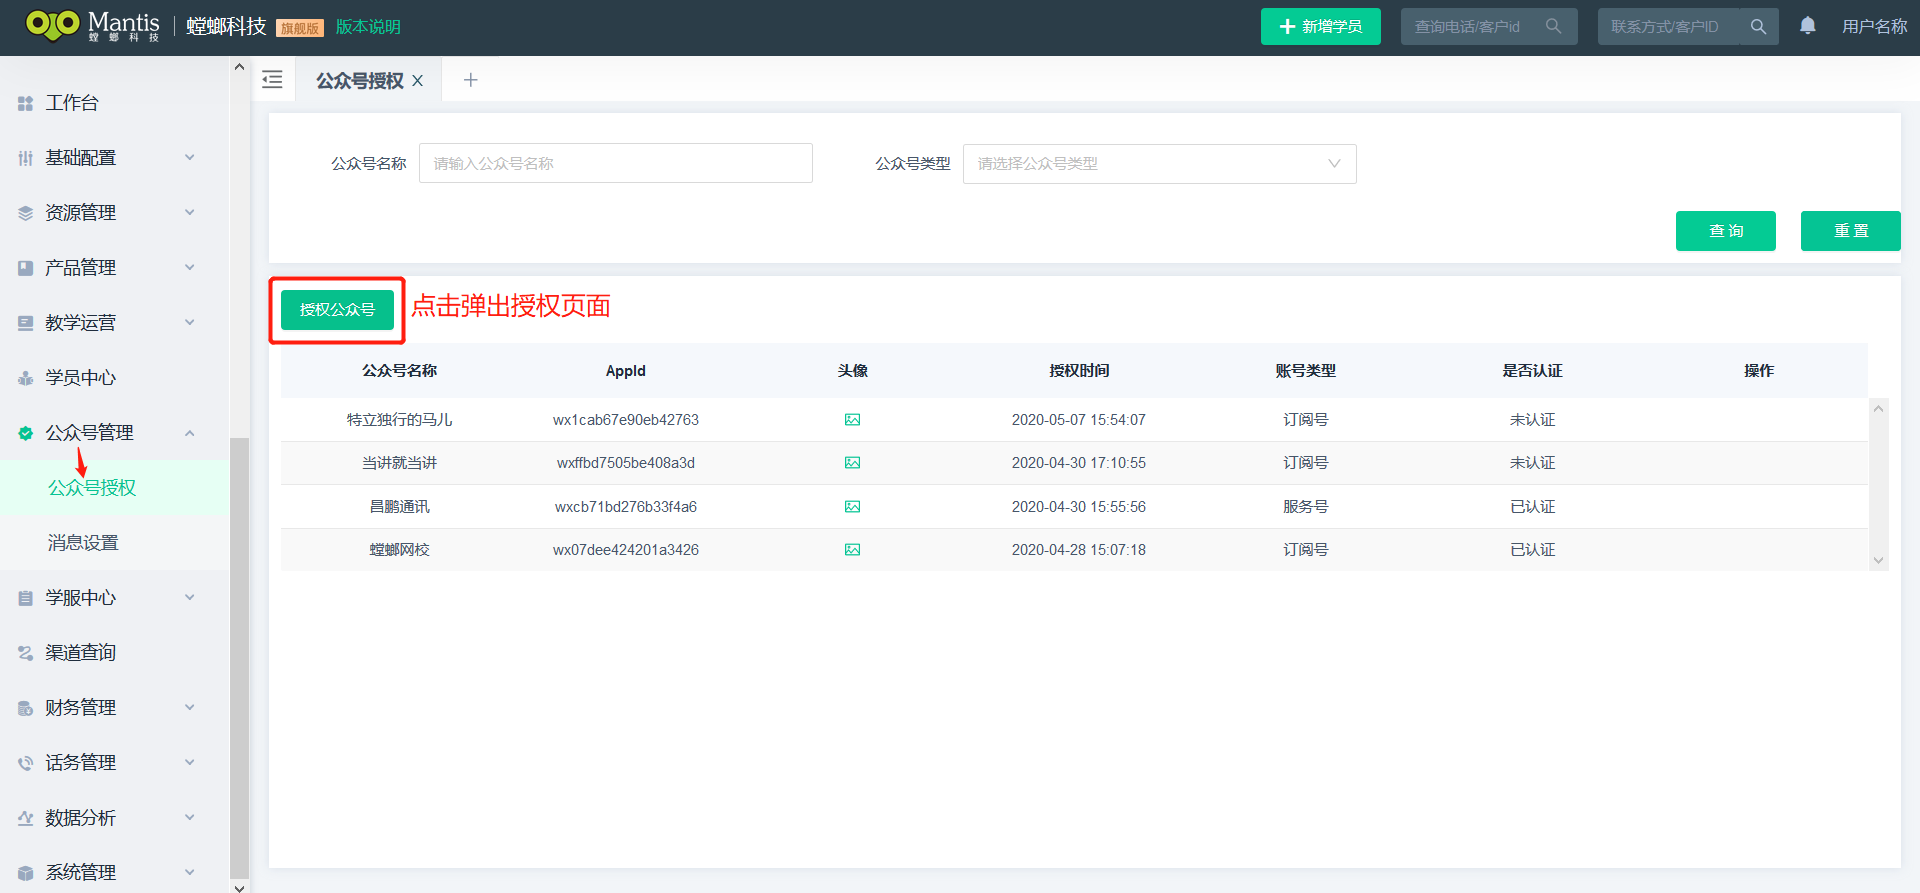
Task: Collapse the 公众号管理 menu chevron
Action: click(189, 433)
